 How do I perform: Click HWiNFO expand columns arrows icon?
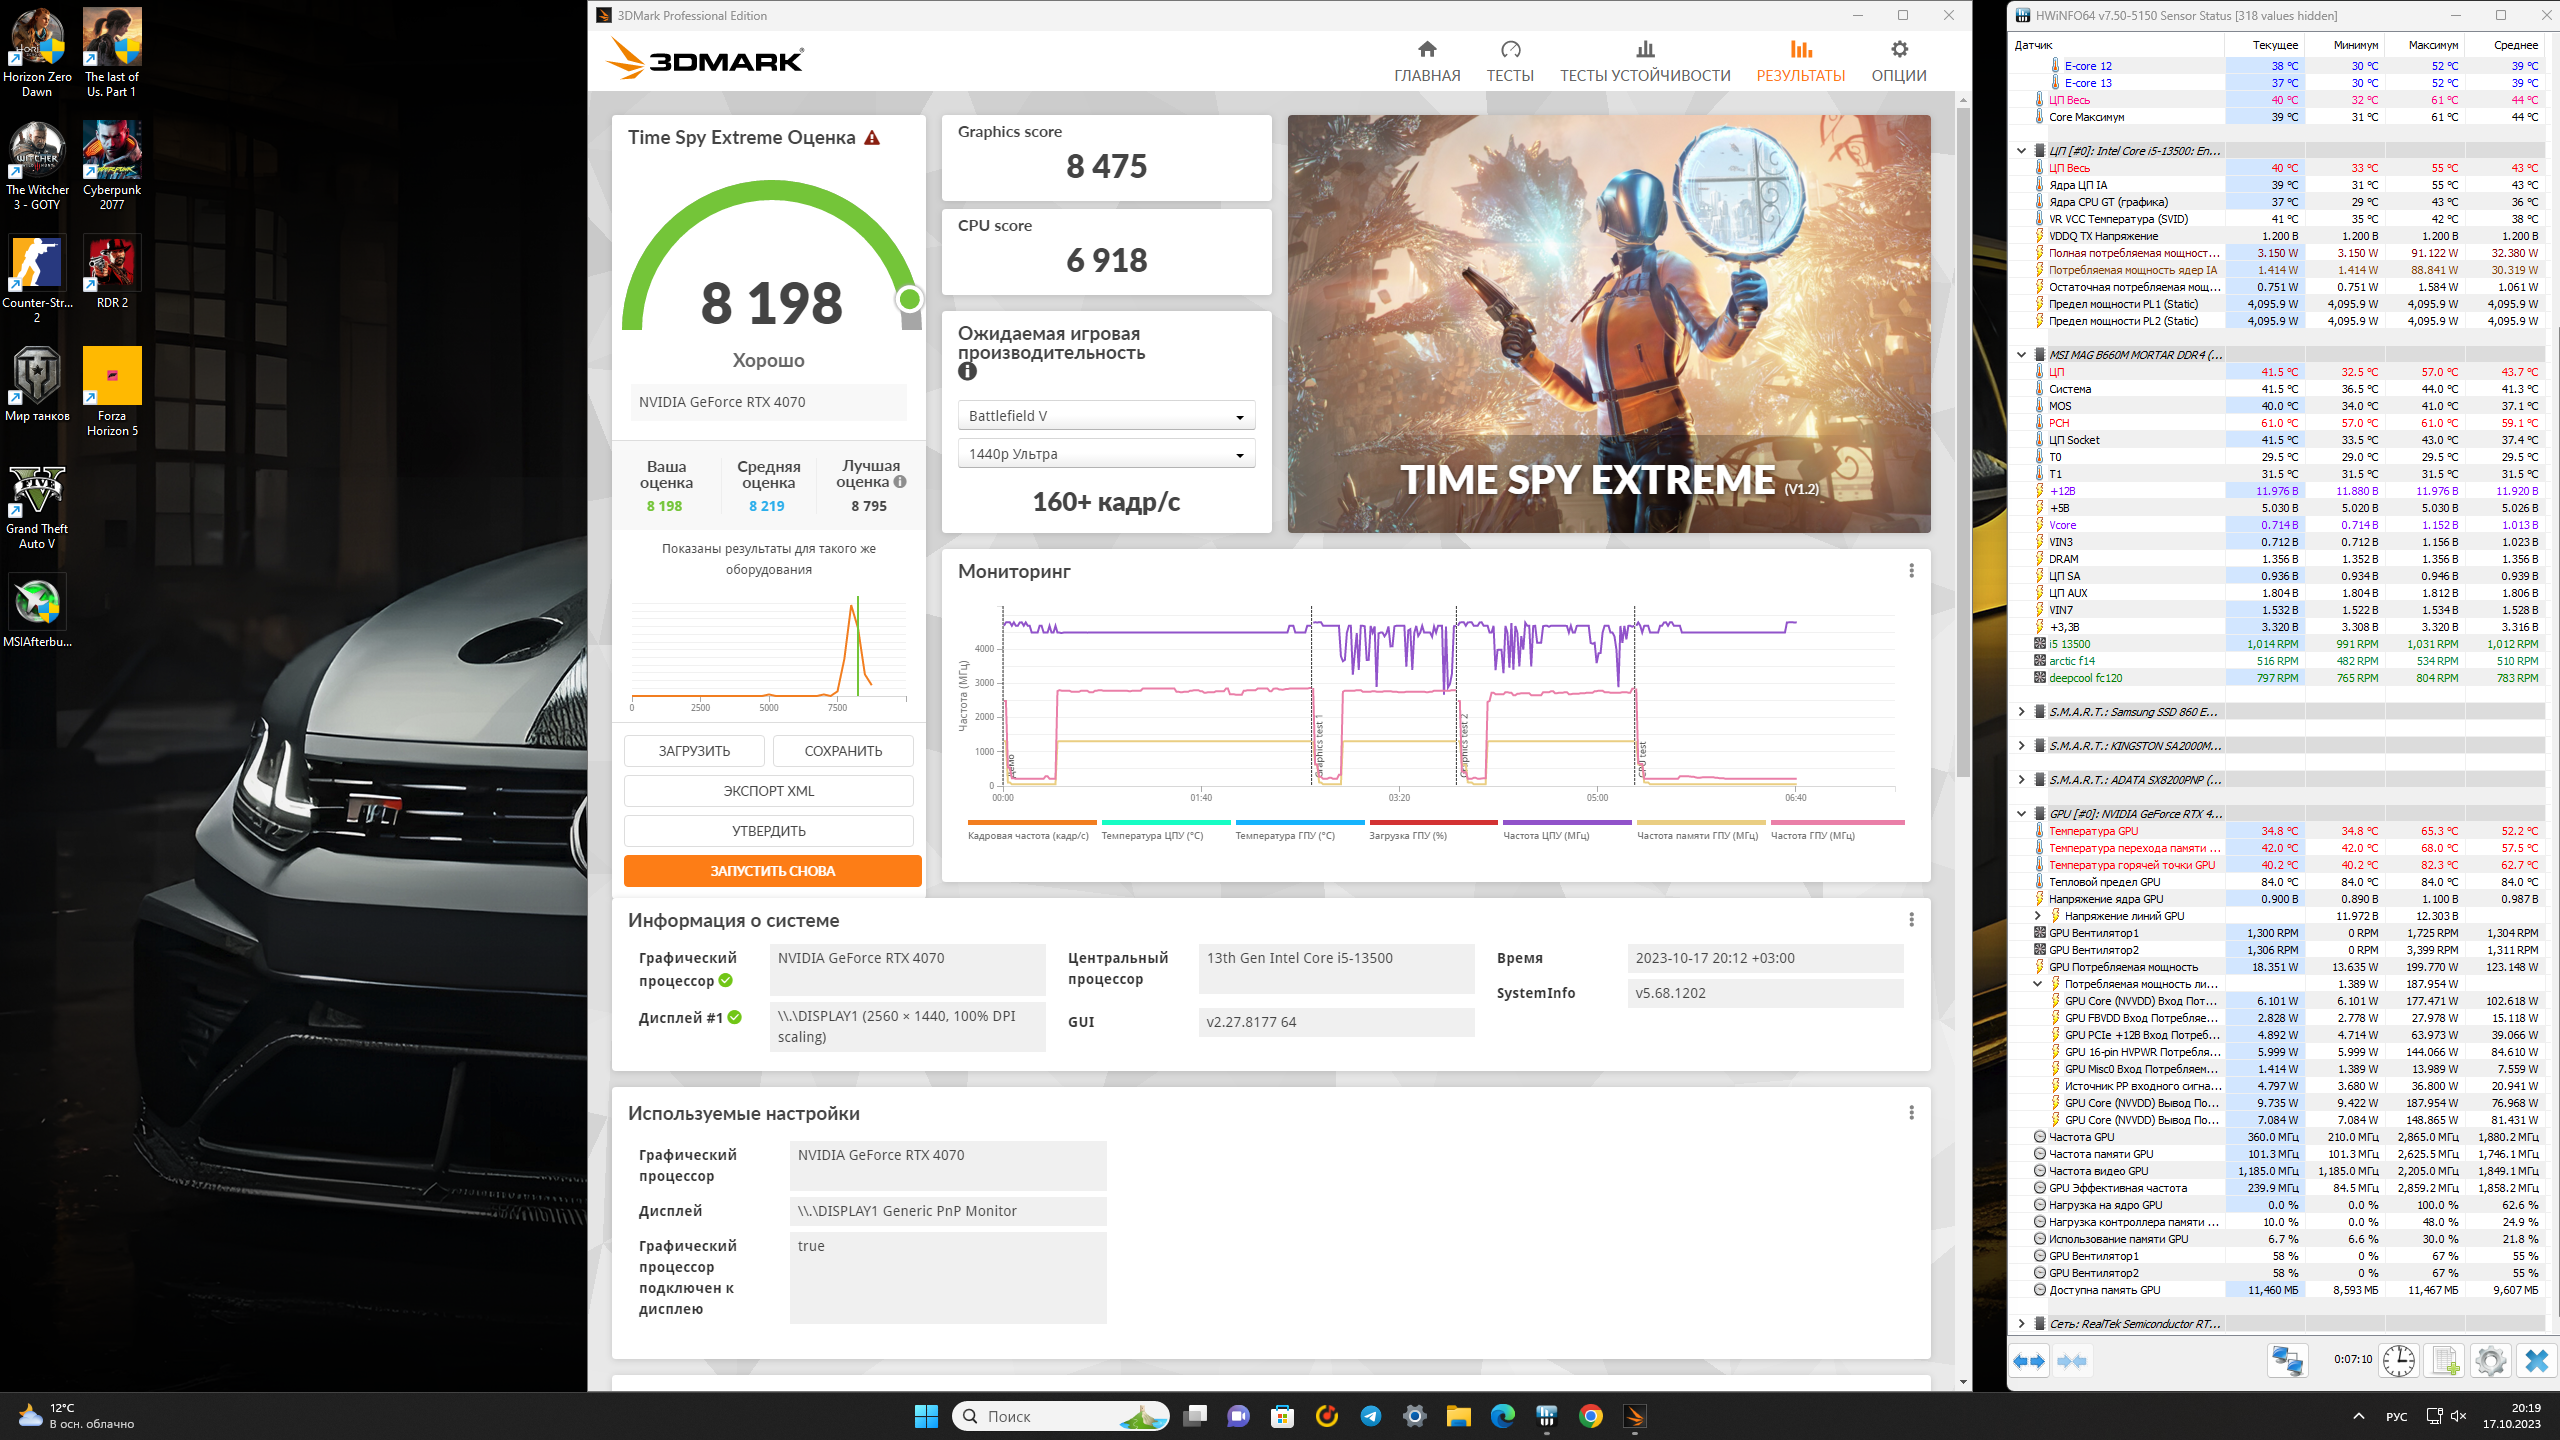pos(2029,1361)
